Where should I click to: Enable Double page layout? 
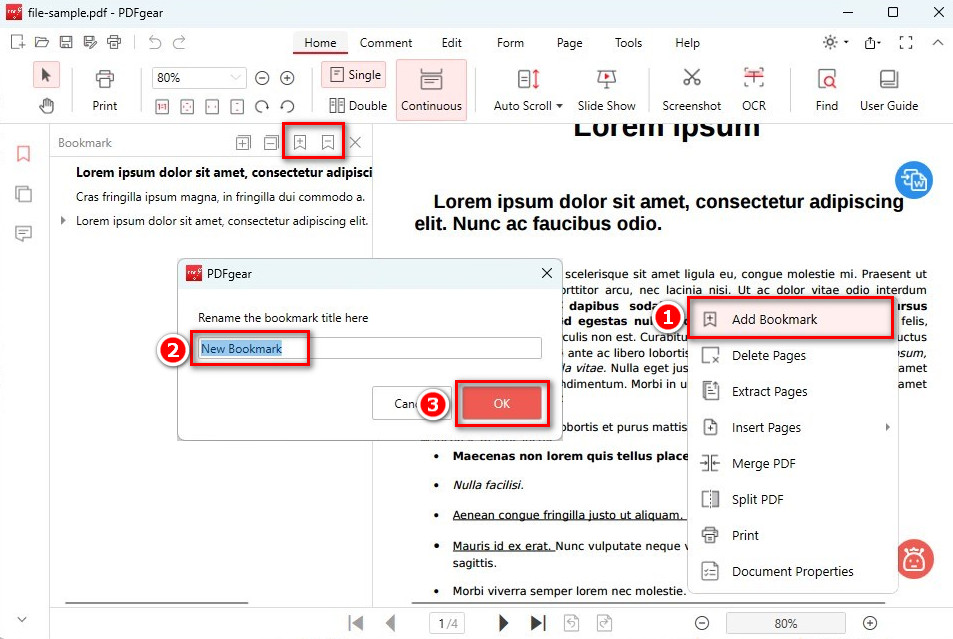[x=355, y=104]
